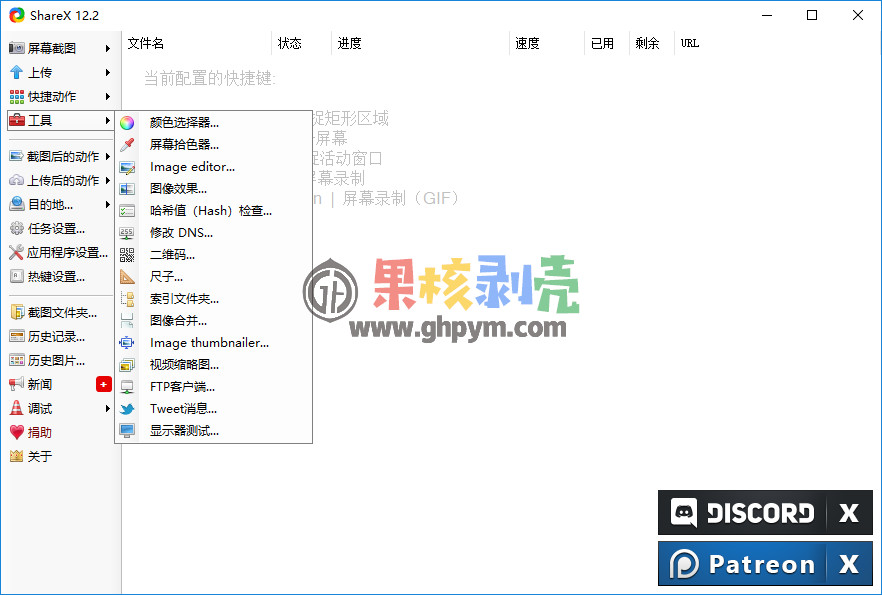Expand the 屏幕截图 submenu arrow
Screen dimensions: 882x595
pos(107,48)
